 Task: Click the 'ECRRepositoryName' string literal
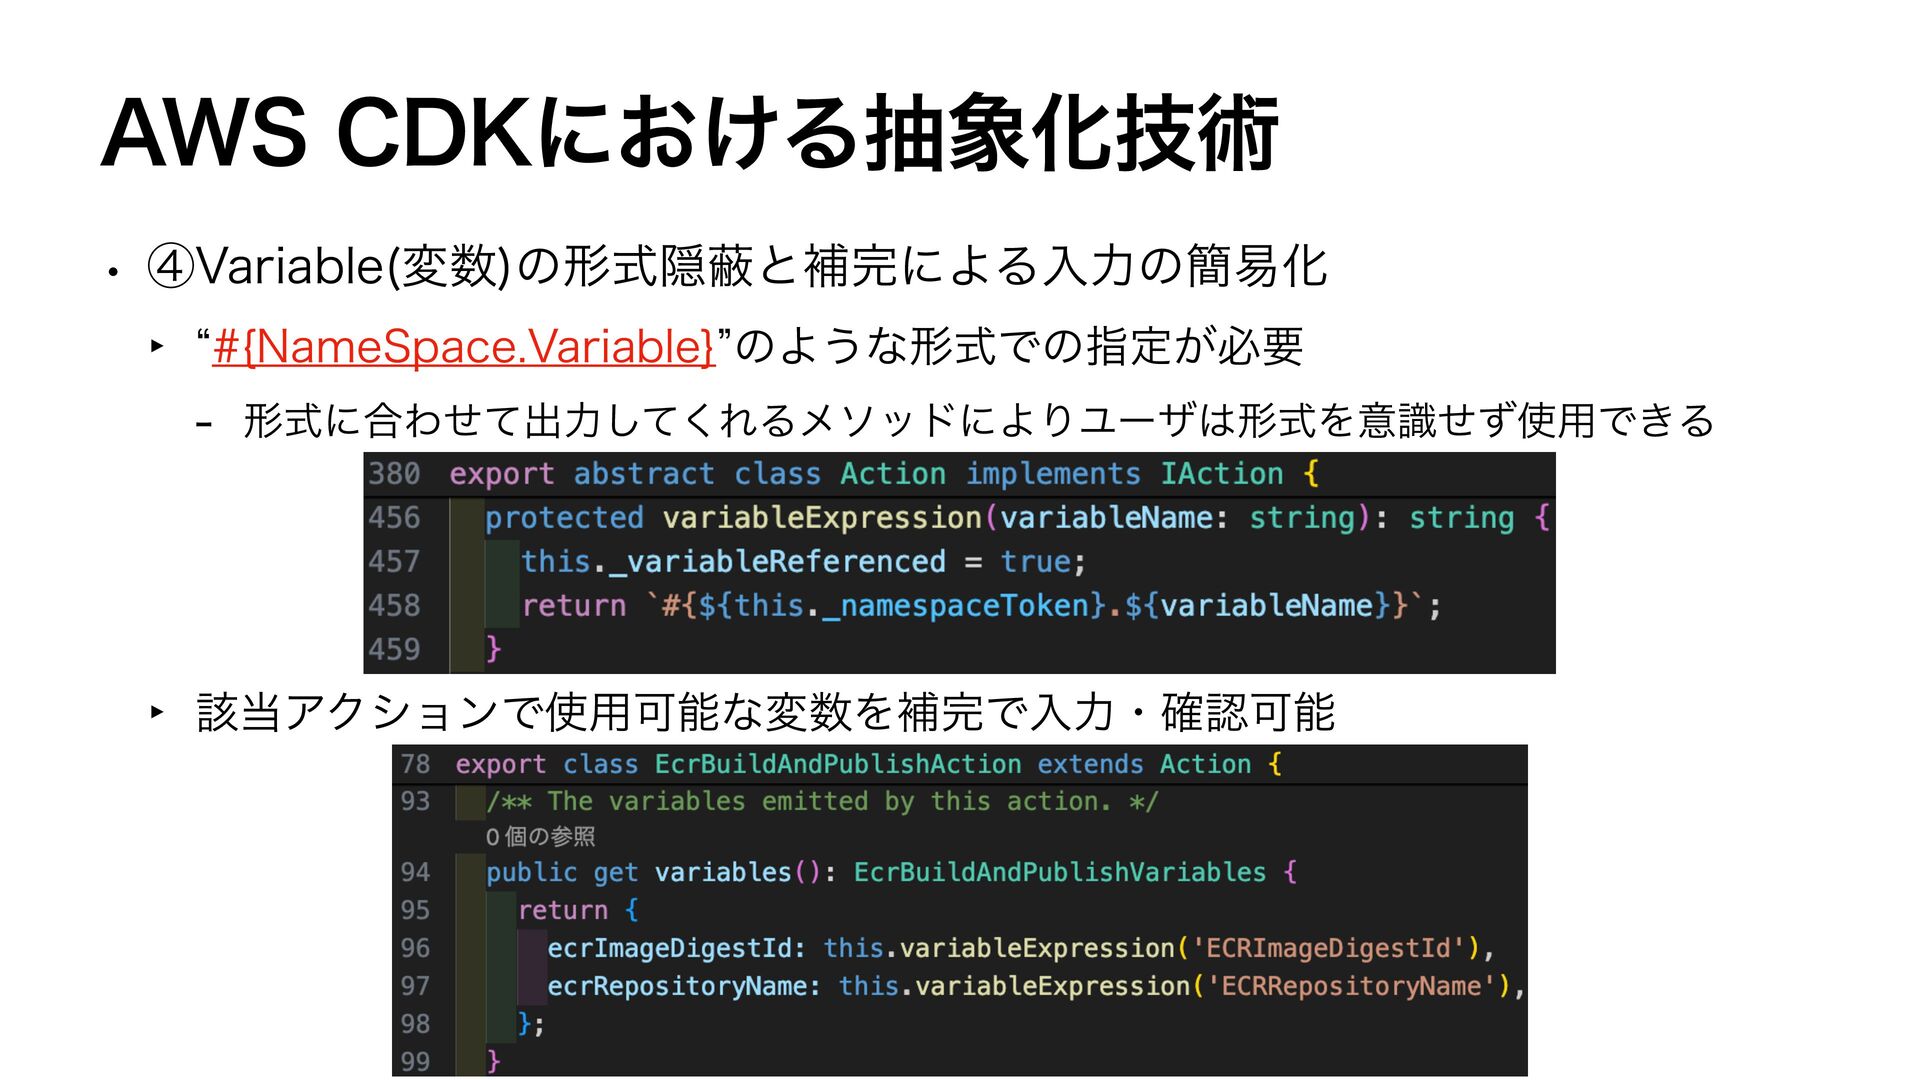[1351, 987]
